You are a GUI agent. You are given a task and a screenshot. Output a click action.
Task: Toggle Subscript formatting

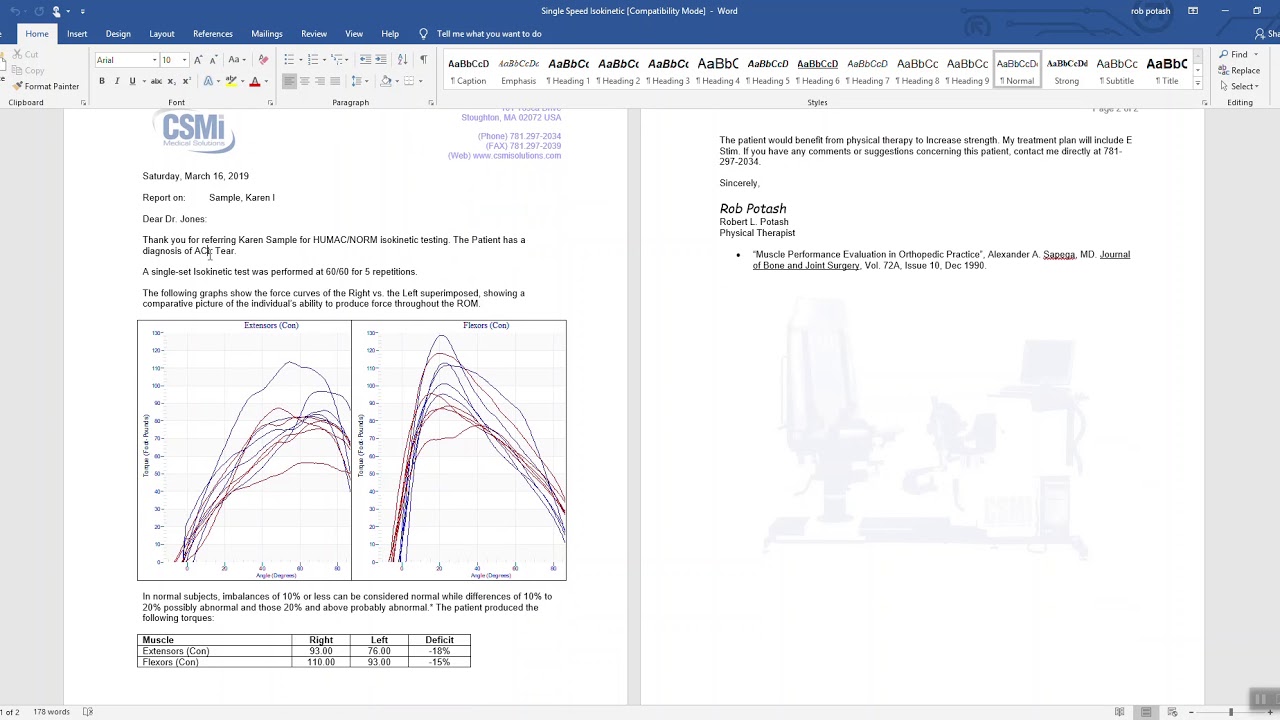tap(172, 81)
